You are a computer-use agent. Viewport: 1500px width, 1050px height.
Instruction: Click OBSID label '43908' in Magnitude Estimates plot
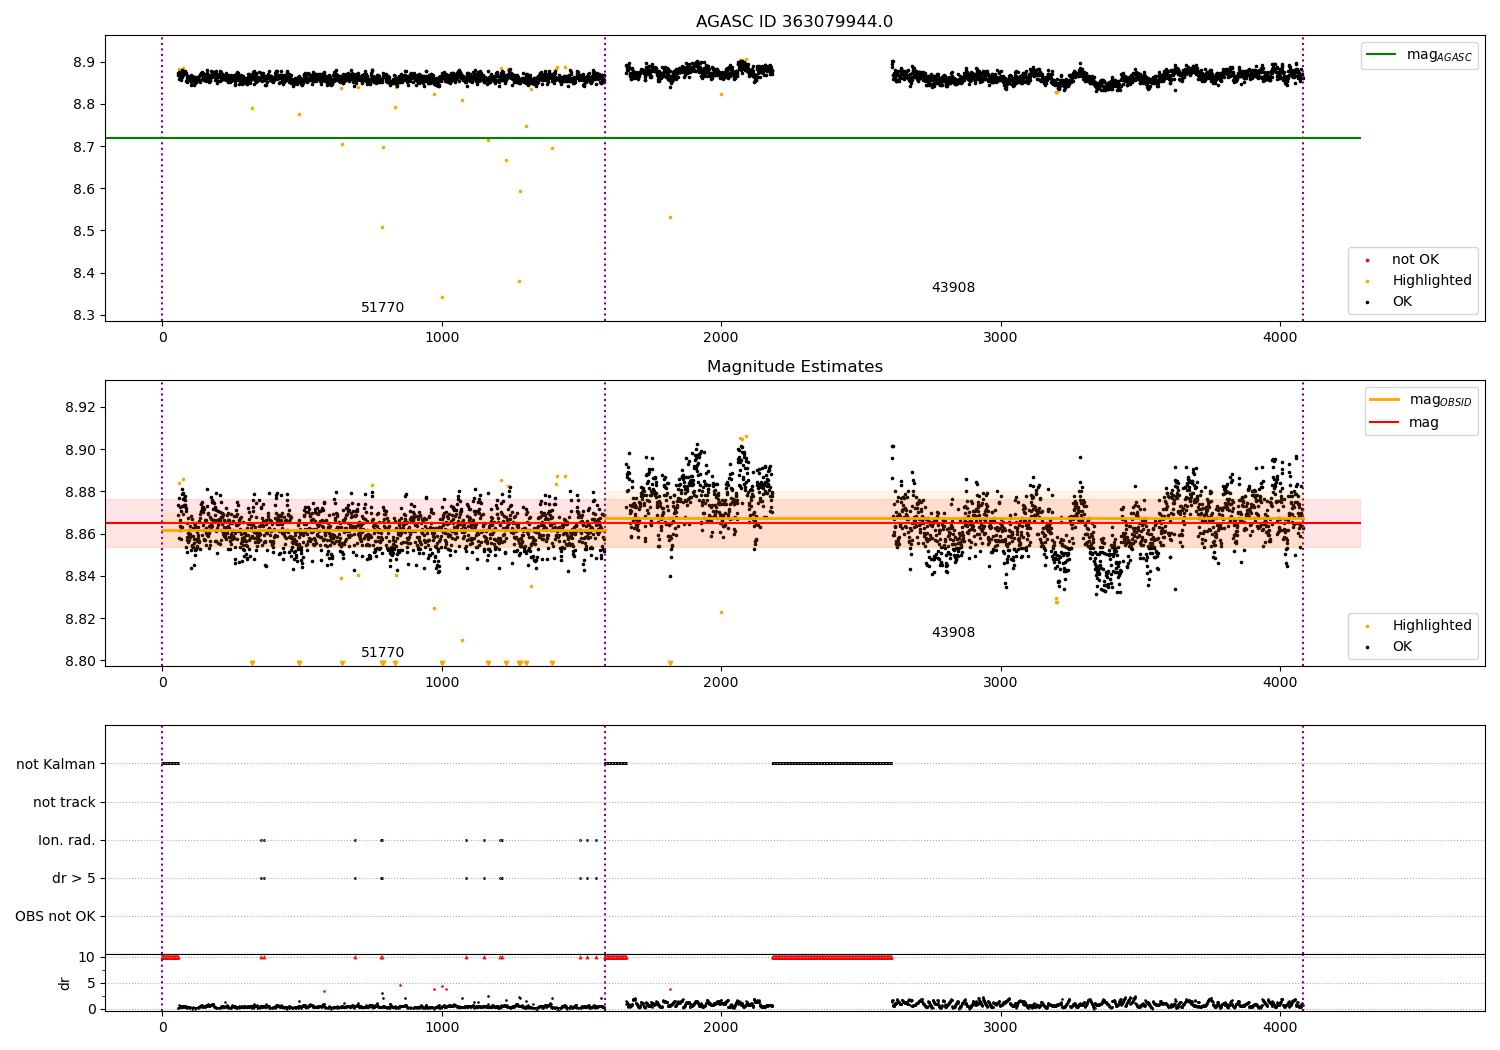coord(953,633)
